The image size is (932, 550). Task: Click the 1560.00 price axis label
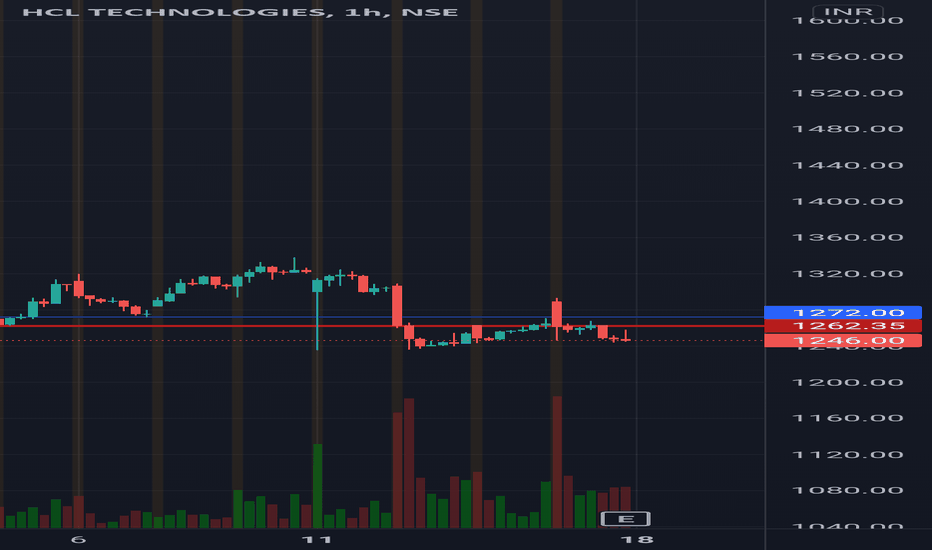pos(848,57)
